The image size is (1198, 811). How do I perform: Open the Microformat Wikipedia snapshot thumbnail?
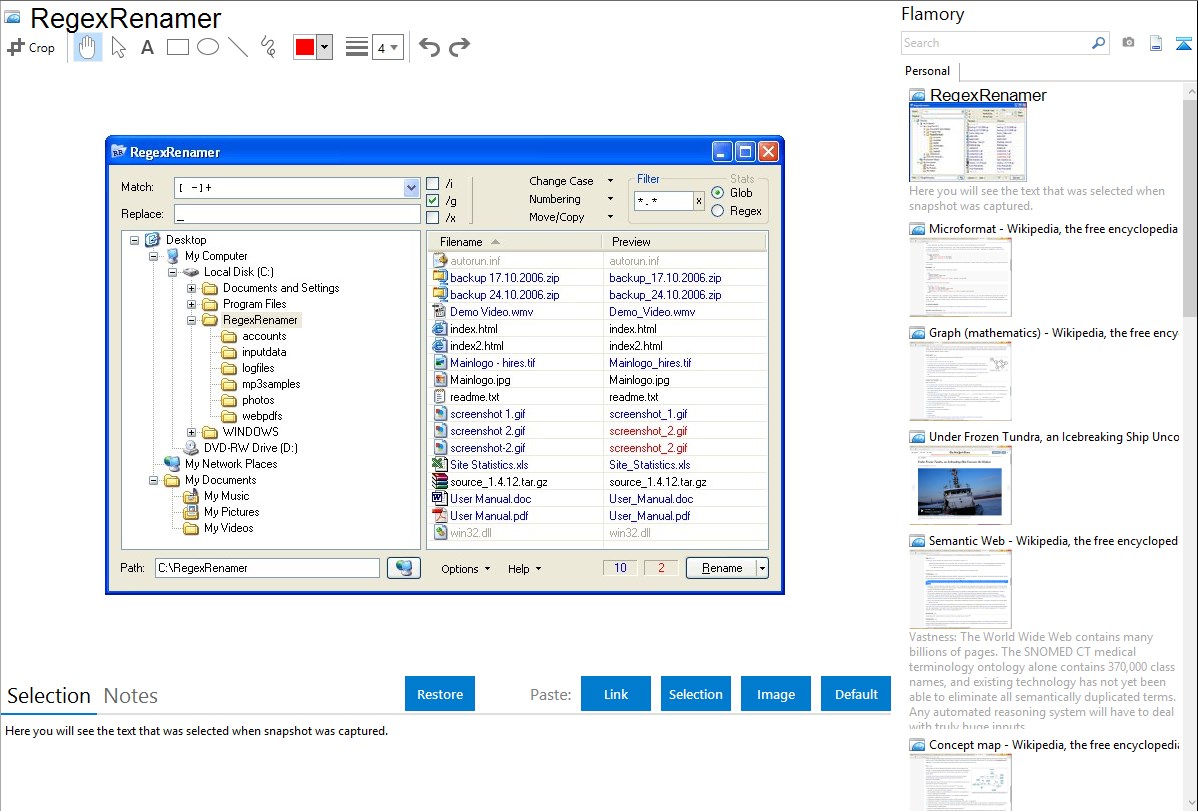coord(960,277)
